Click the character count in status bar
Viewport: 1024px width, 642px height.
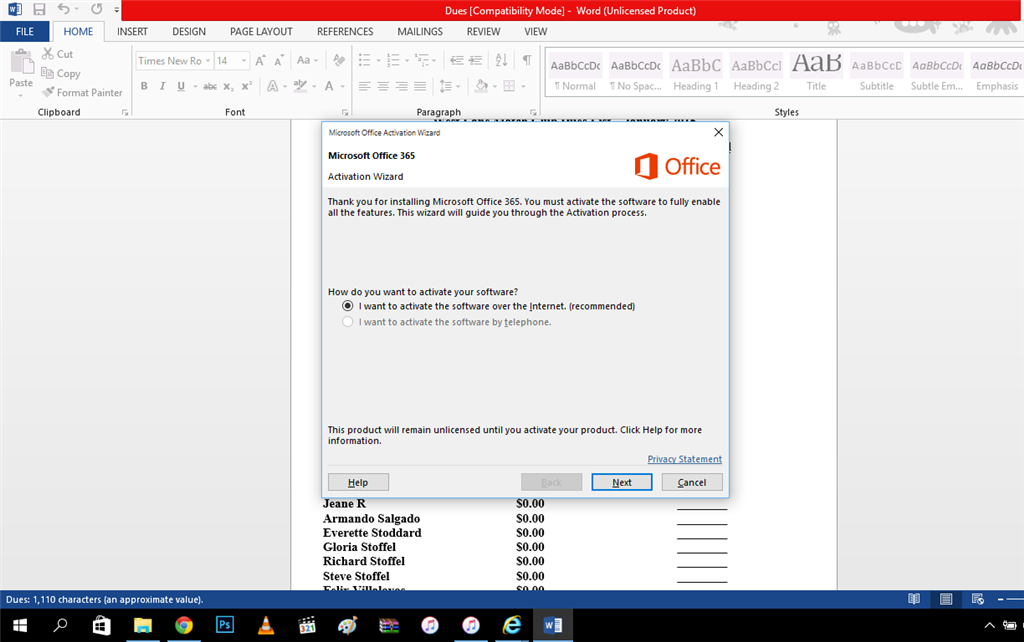click(x=104, y=599)
